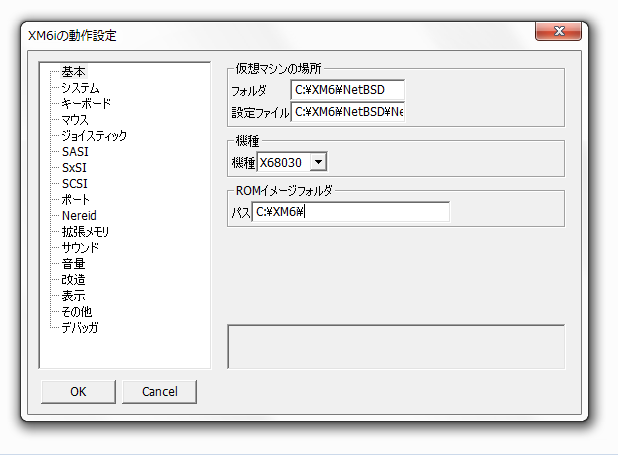Open the Nereid settings
Image resolution: width=618 pixels, height=455 pixels.
79,216
